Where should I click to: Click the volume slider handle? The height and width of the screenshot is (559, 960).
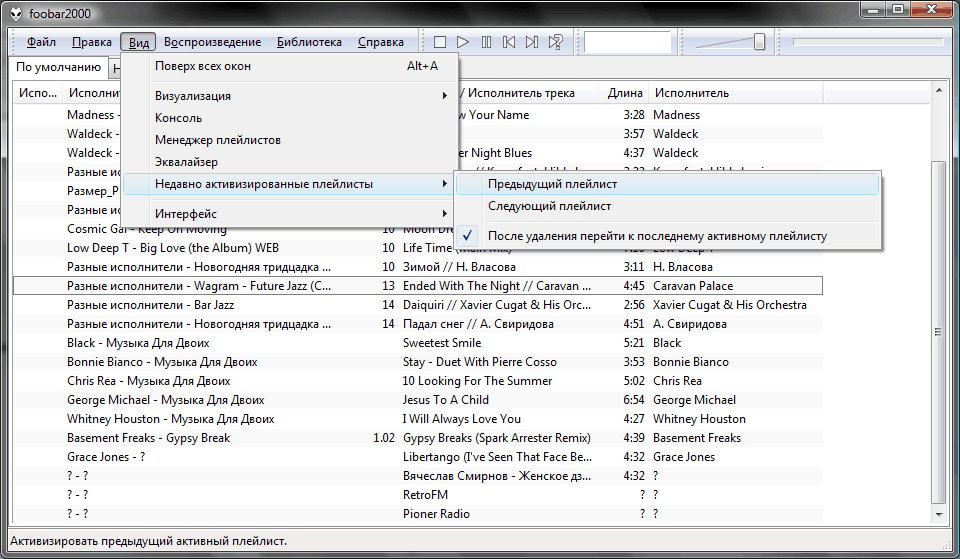(759, 42)
